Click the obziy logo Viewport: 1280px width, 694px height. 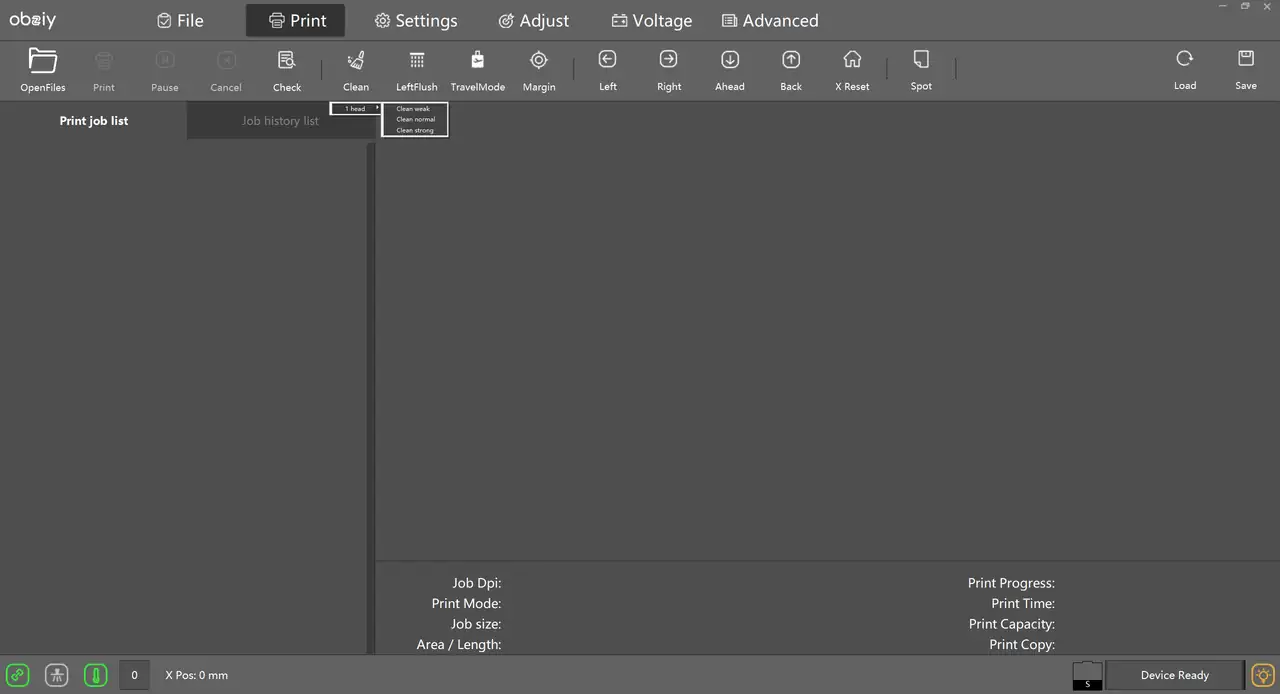(x=33, y=20)
